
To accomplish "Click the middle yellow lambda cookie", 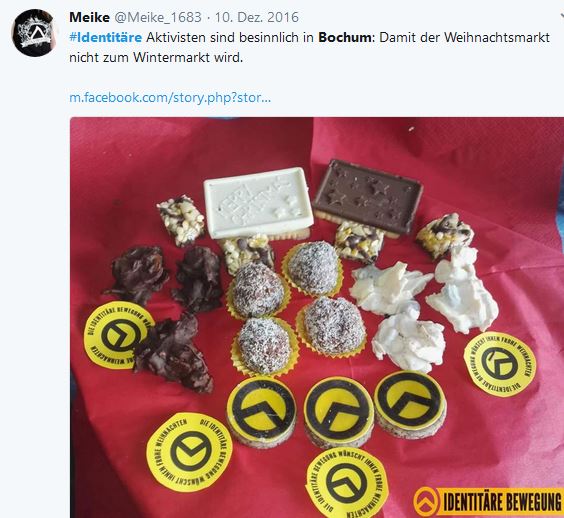I will pyautogui.click(x=338, y=411).
